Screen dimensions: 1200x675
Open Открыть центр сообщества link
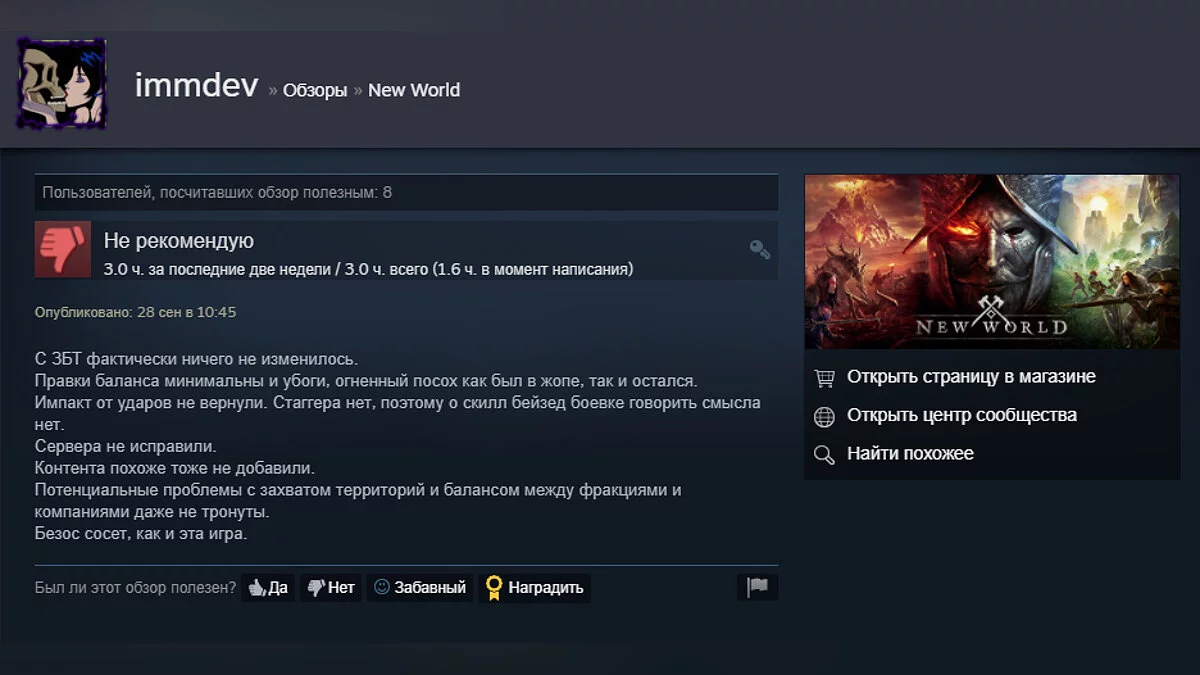coord(962,415)
